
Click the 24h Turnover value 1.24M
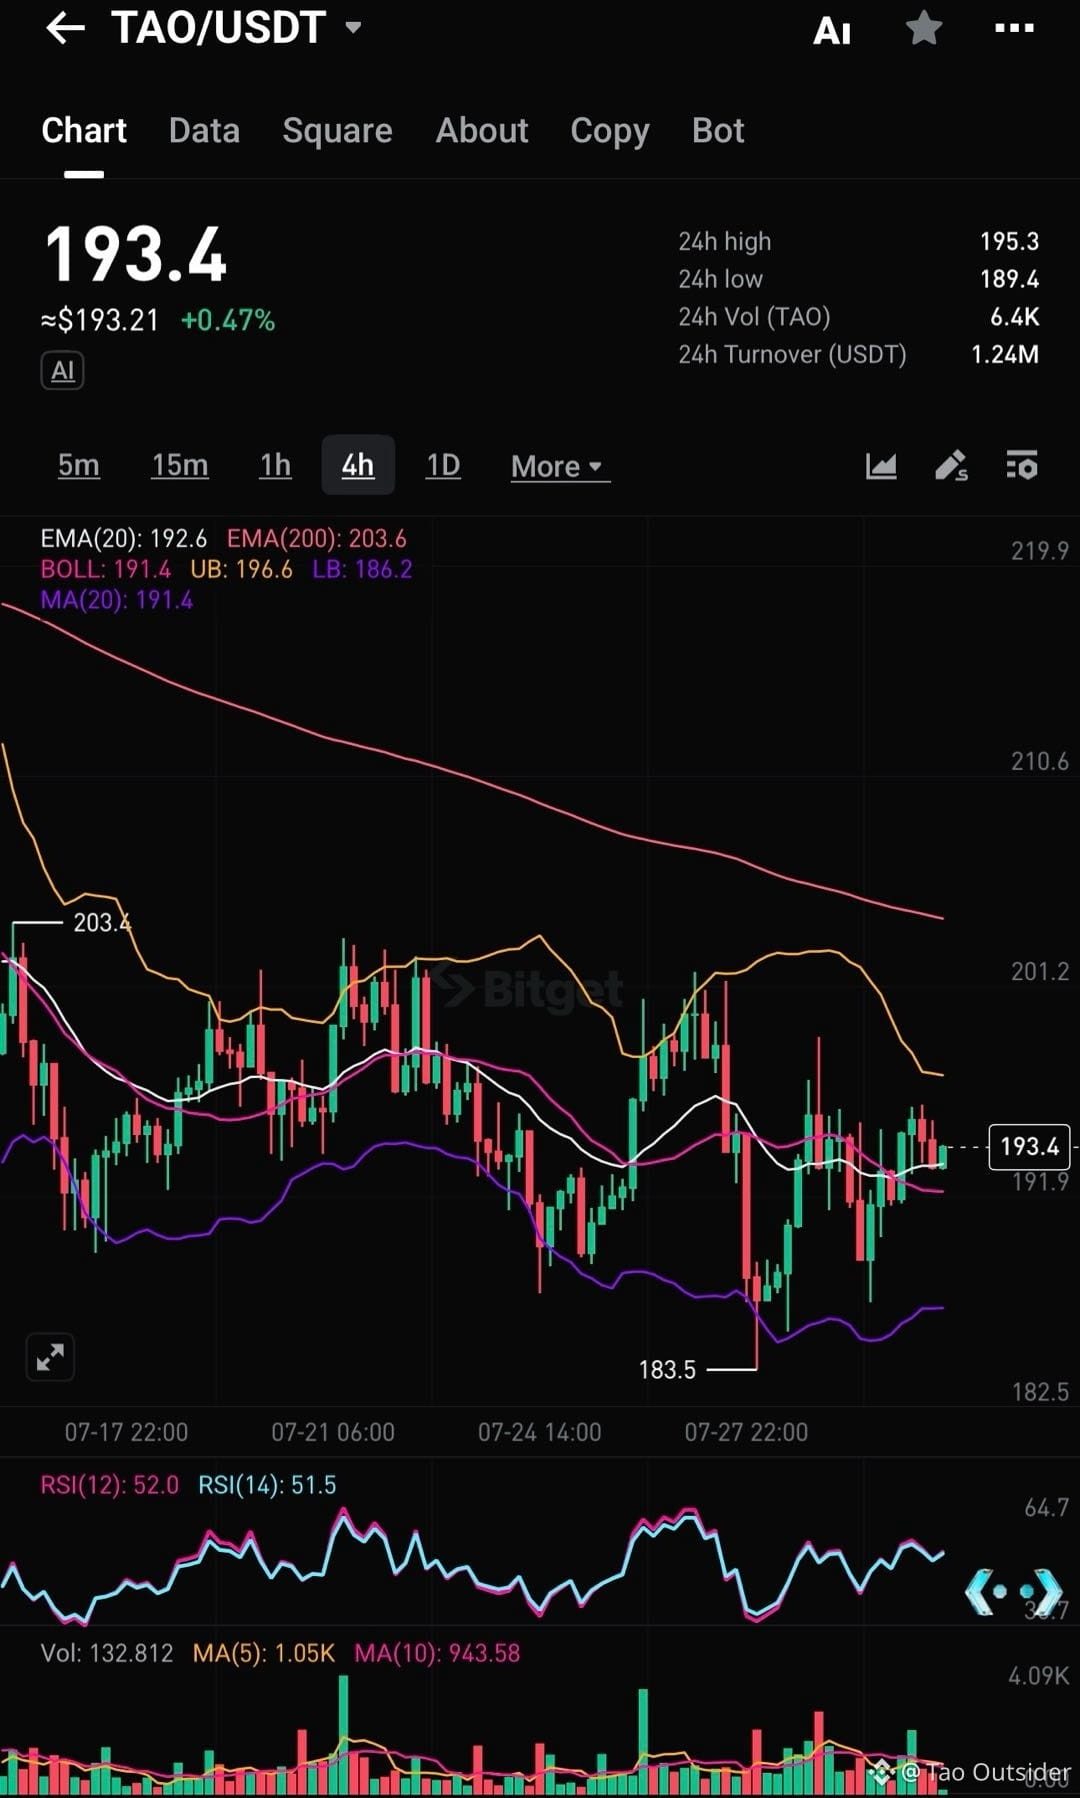[x=1005, y=355]
